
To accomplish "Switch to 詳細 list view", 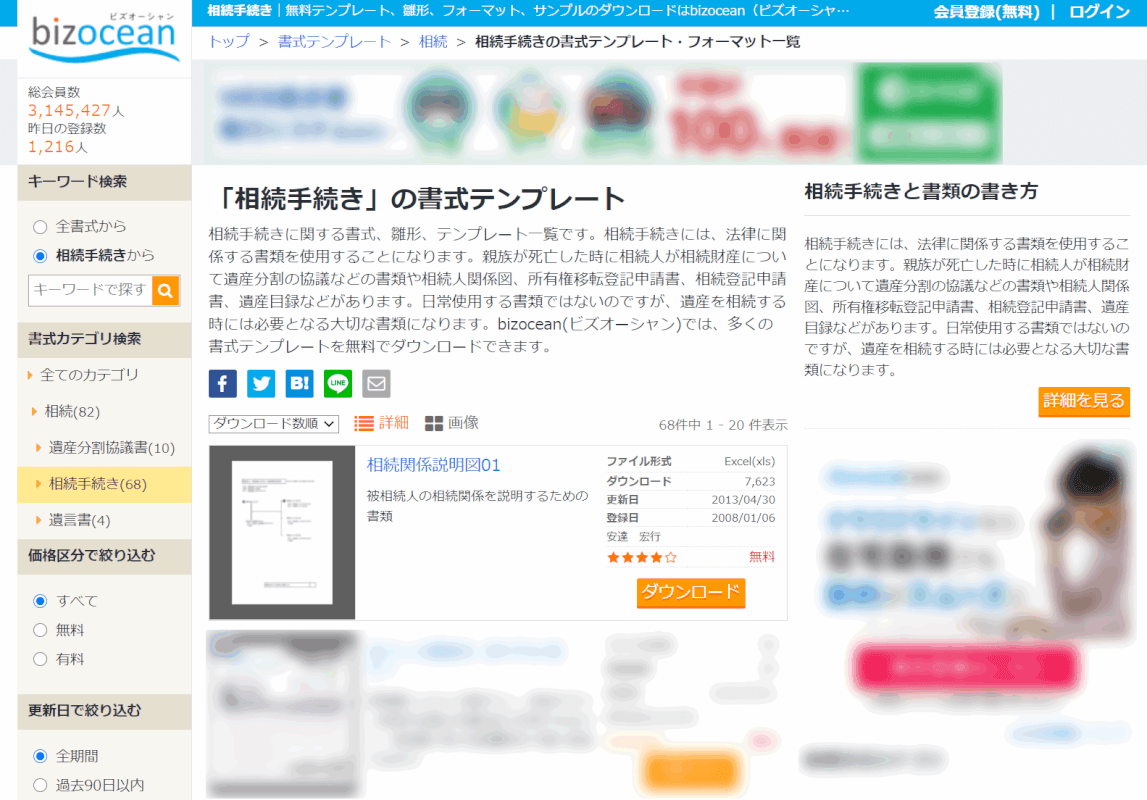I will tap(382, 423).
